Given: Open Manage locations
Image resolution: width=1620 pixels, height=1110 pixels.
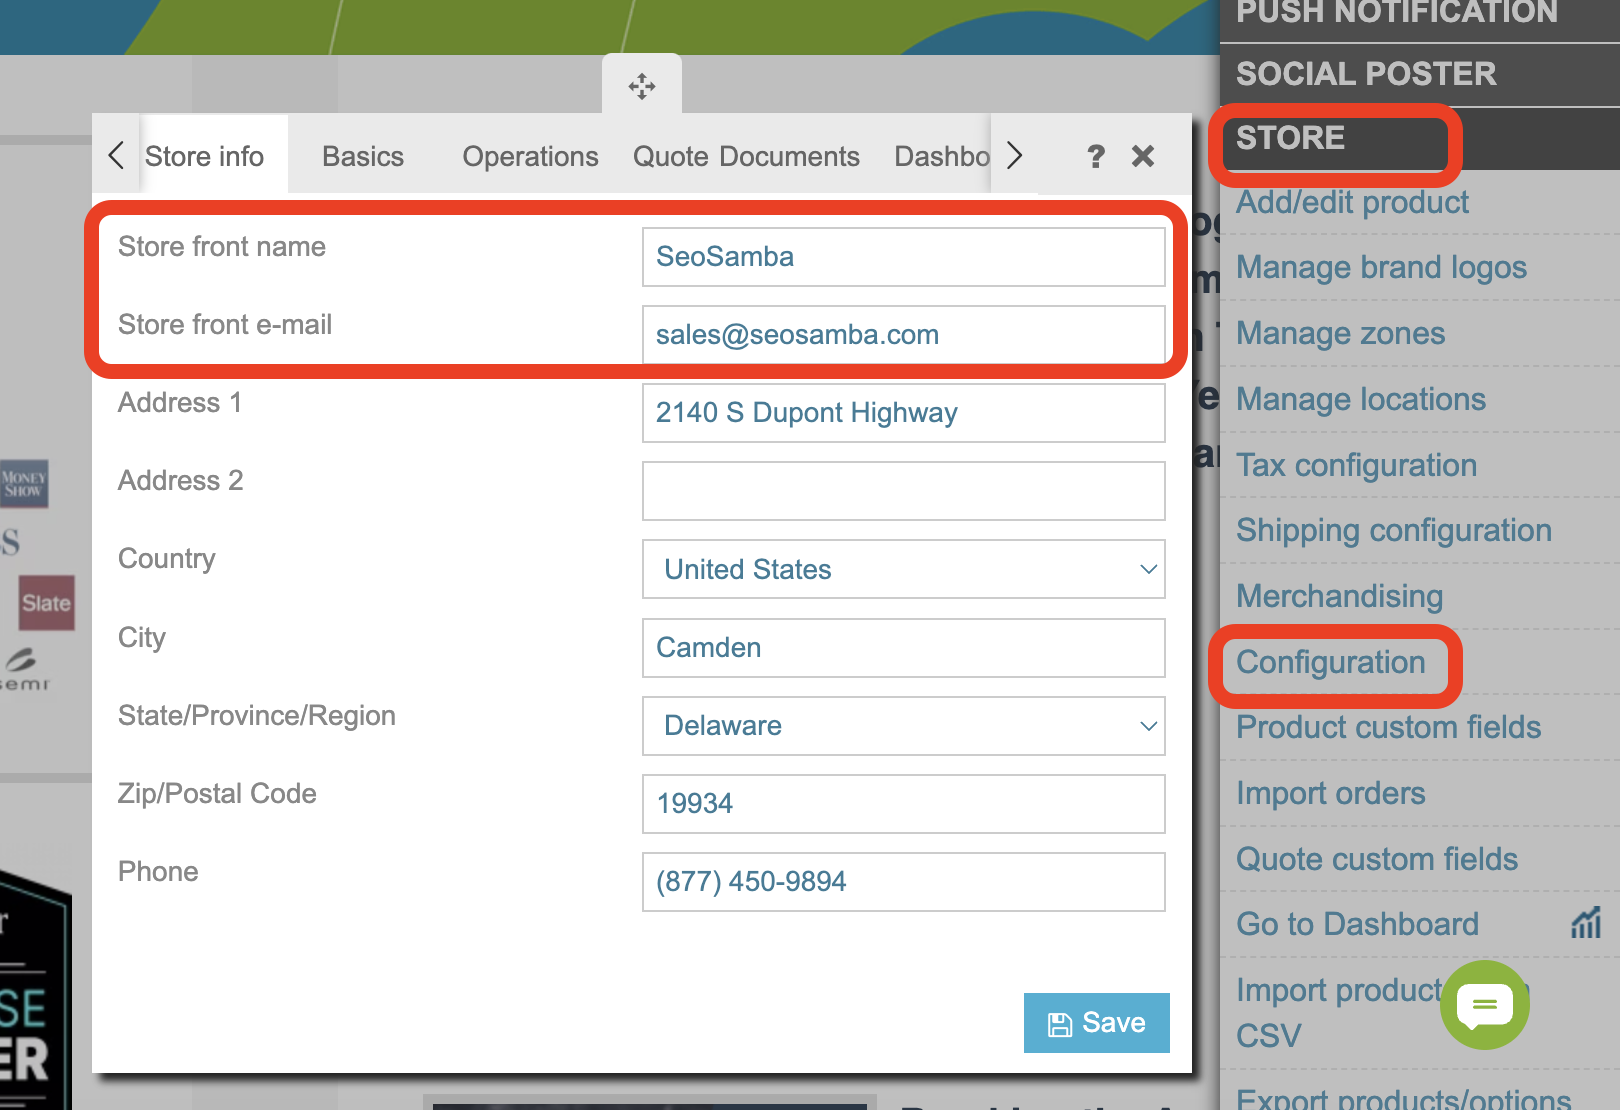Looking at the screenshot, I should [1361, 399].
